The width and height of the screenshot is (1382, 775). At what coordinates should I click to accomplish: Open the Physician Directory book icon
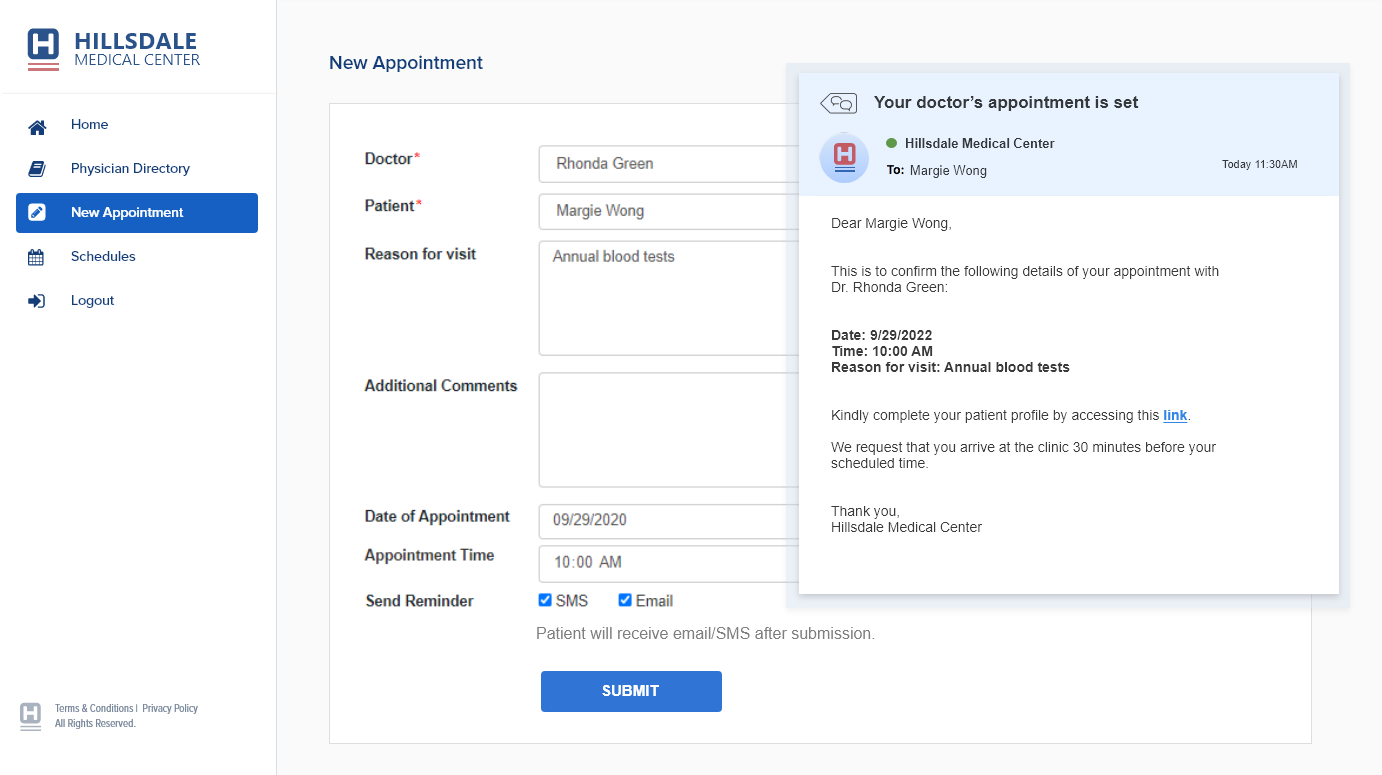(x=36, y=168)
